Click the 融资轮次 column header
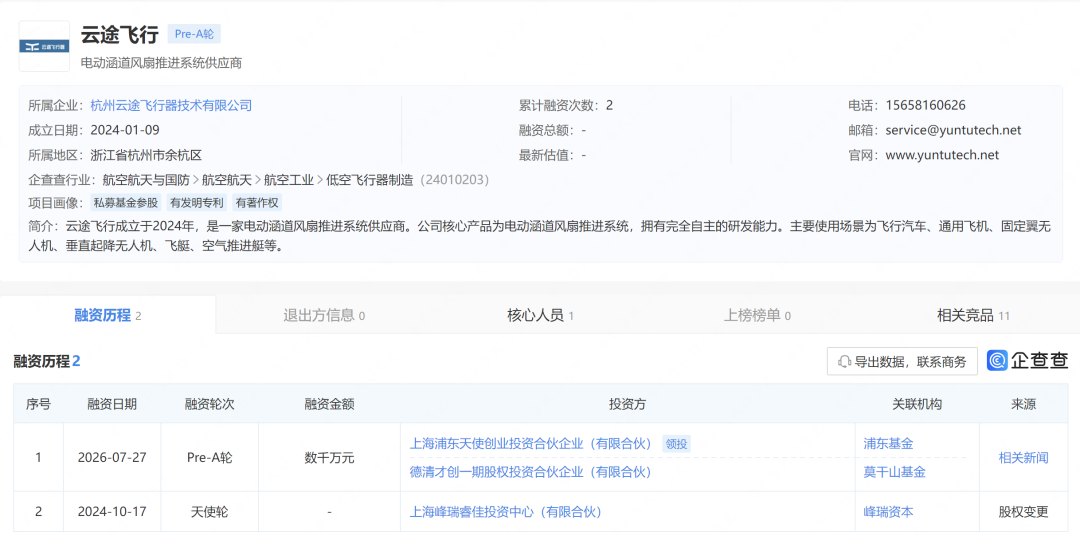 (210, 404)
